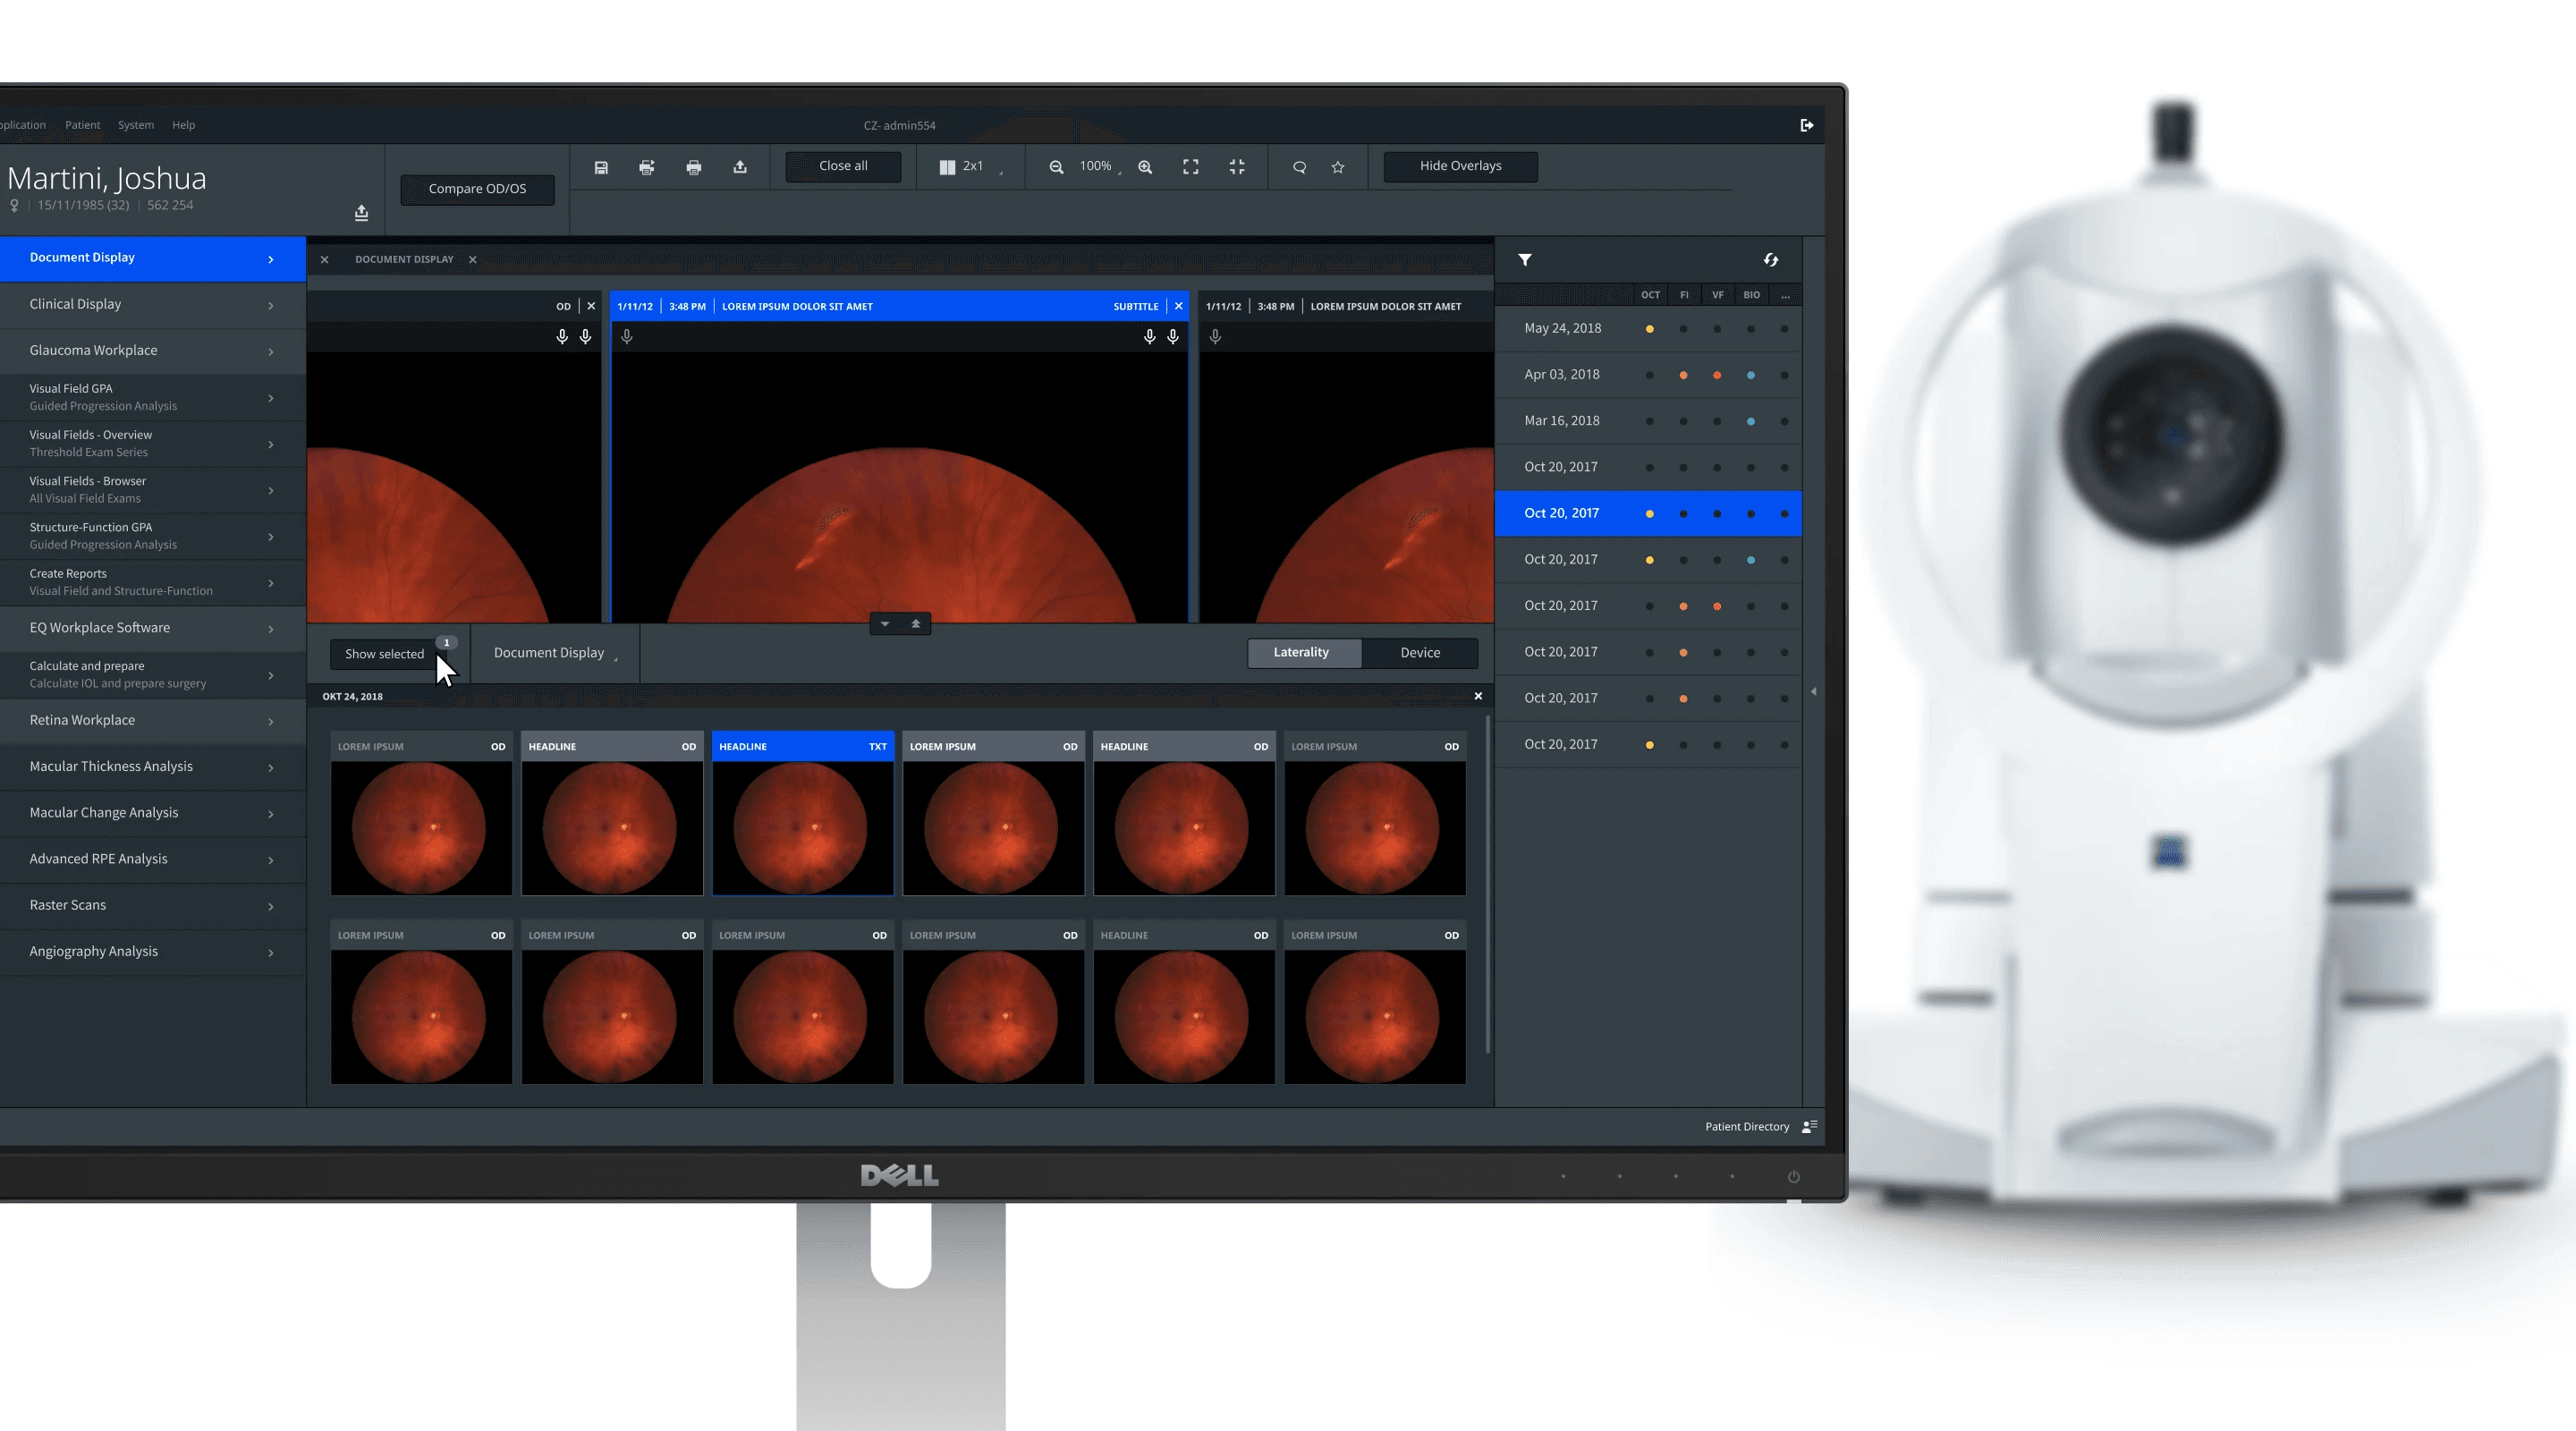Image resolution: width=2576 pixels, height=1431 pixels.
Task: Click the save disk icon
Action: pyautogui.click(x=601, y=167)
